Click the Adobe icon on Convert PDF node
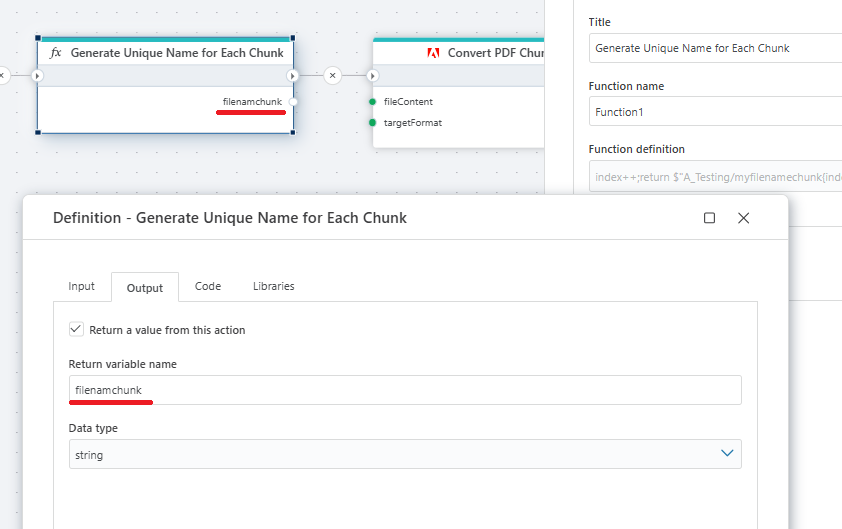Image resolution: width=842 pixels, height=529 pixels. coord(434,53)
